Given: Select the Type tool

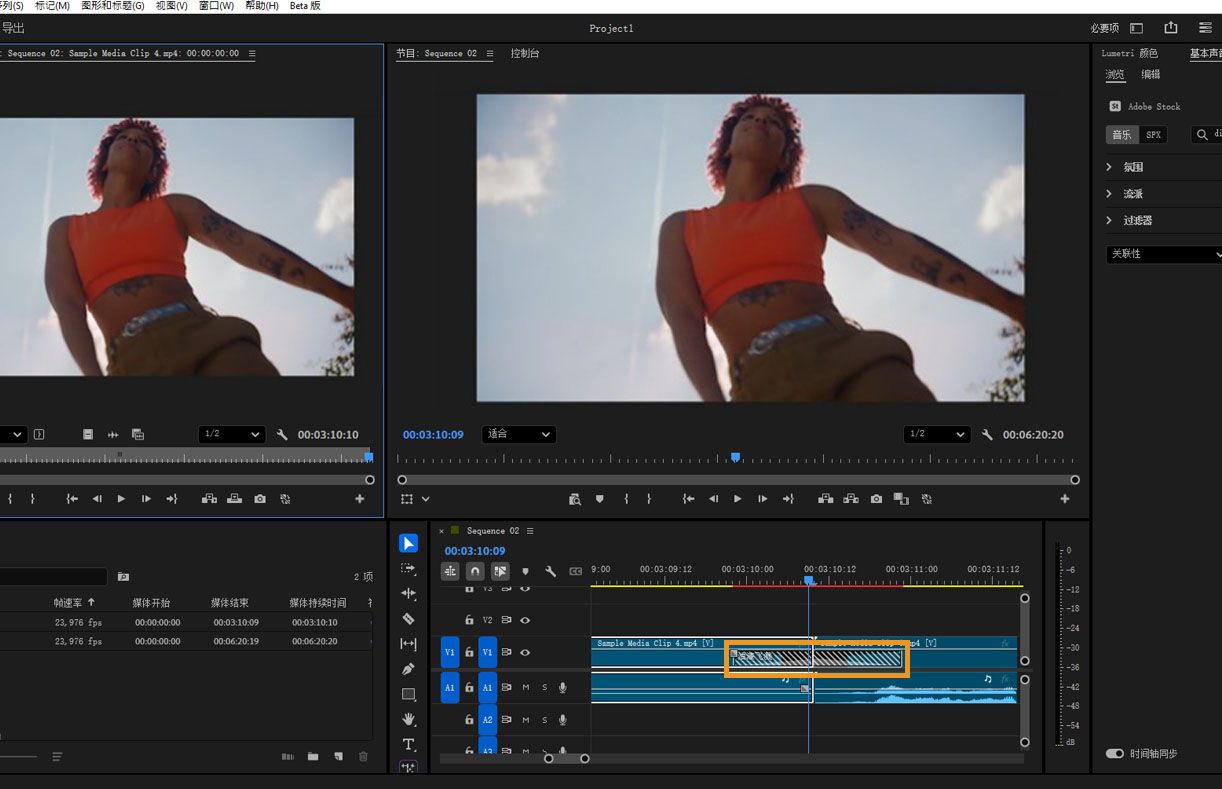Looking at the screenshot, I should coord(408,744).
